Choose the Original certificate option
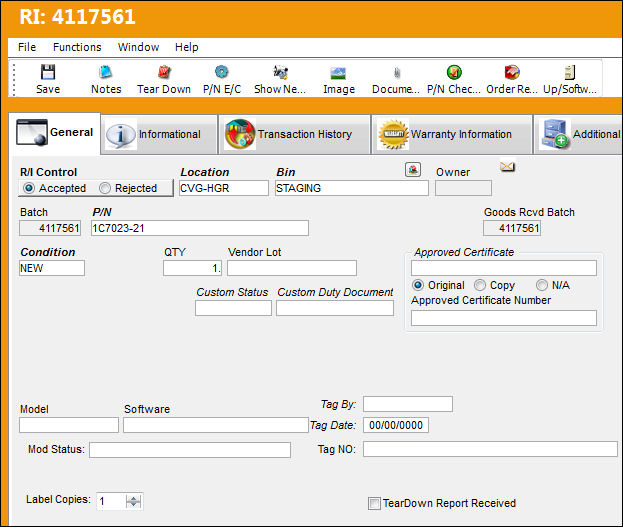This screenshot has height=527, width=623. 418,285
